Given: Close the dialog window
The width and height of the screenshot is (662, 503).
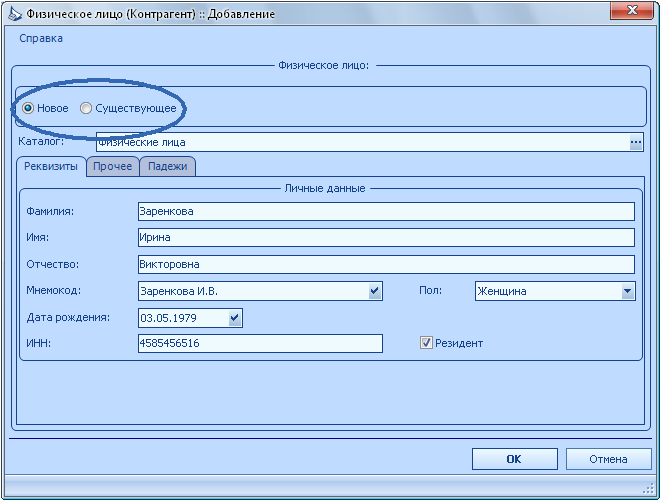Looking at the screenshot, I should coord(632,11).
